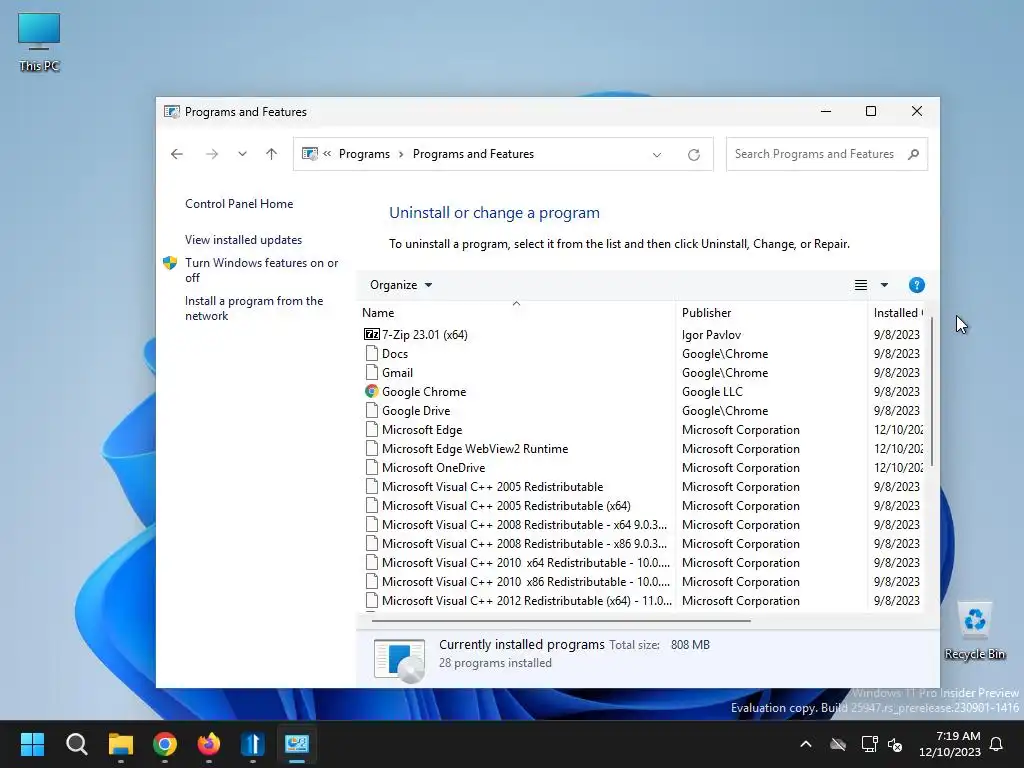
Task: Click Programs in the breadcrumb path
Action: pyautogui.click(x=364, y=154)
